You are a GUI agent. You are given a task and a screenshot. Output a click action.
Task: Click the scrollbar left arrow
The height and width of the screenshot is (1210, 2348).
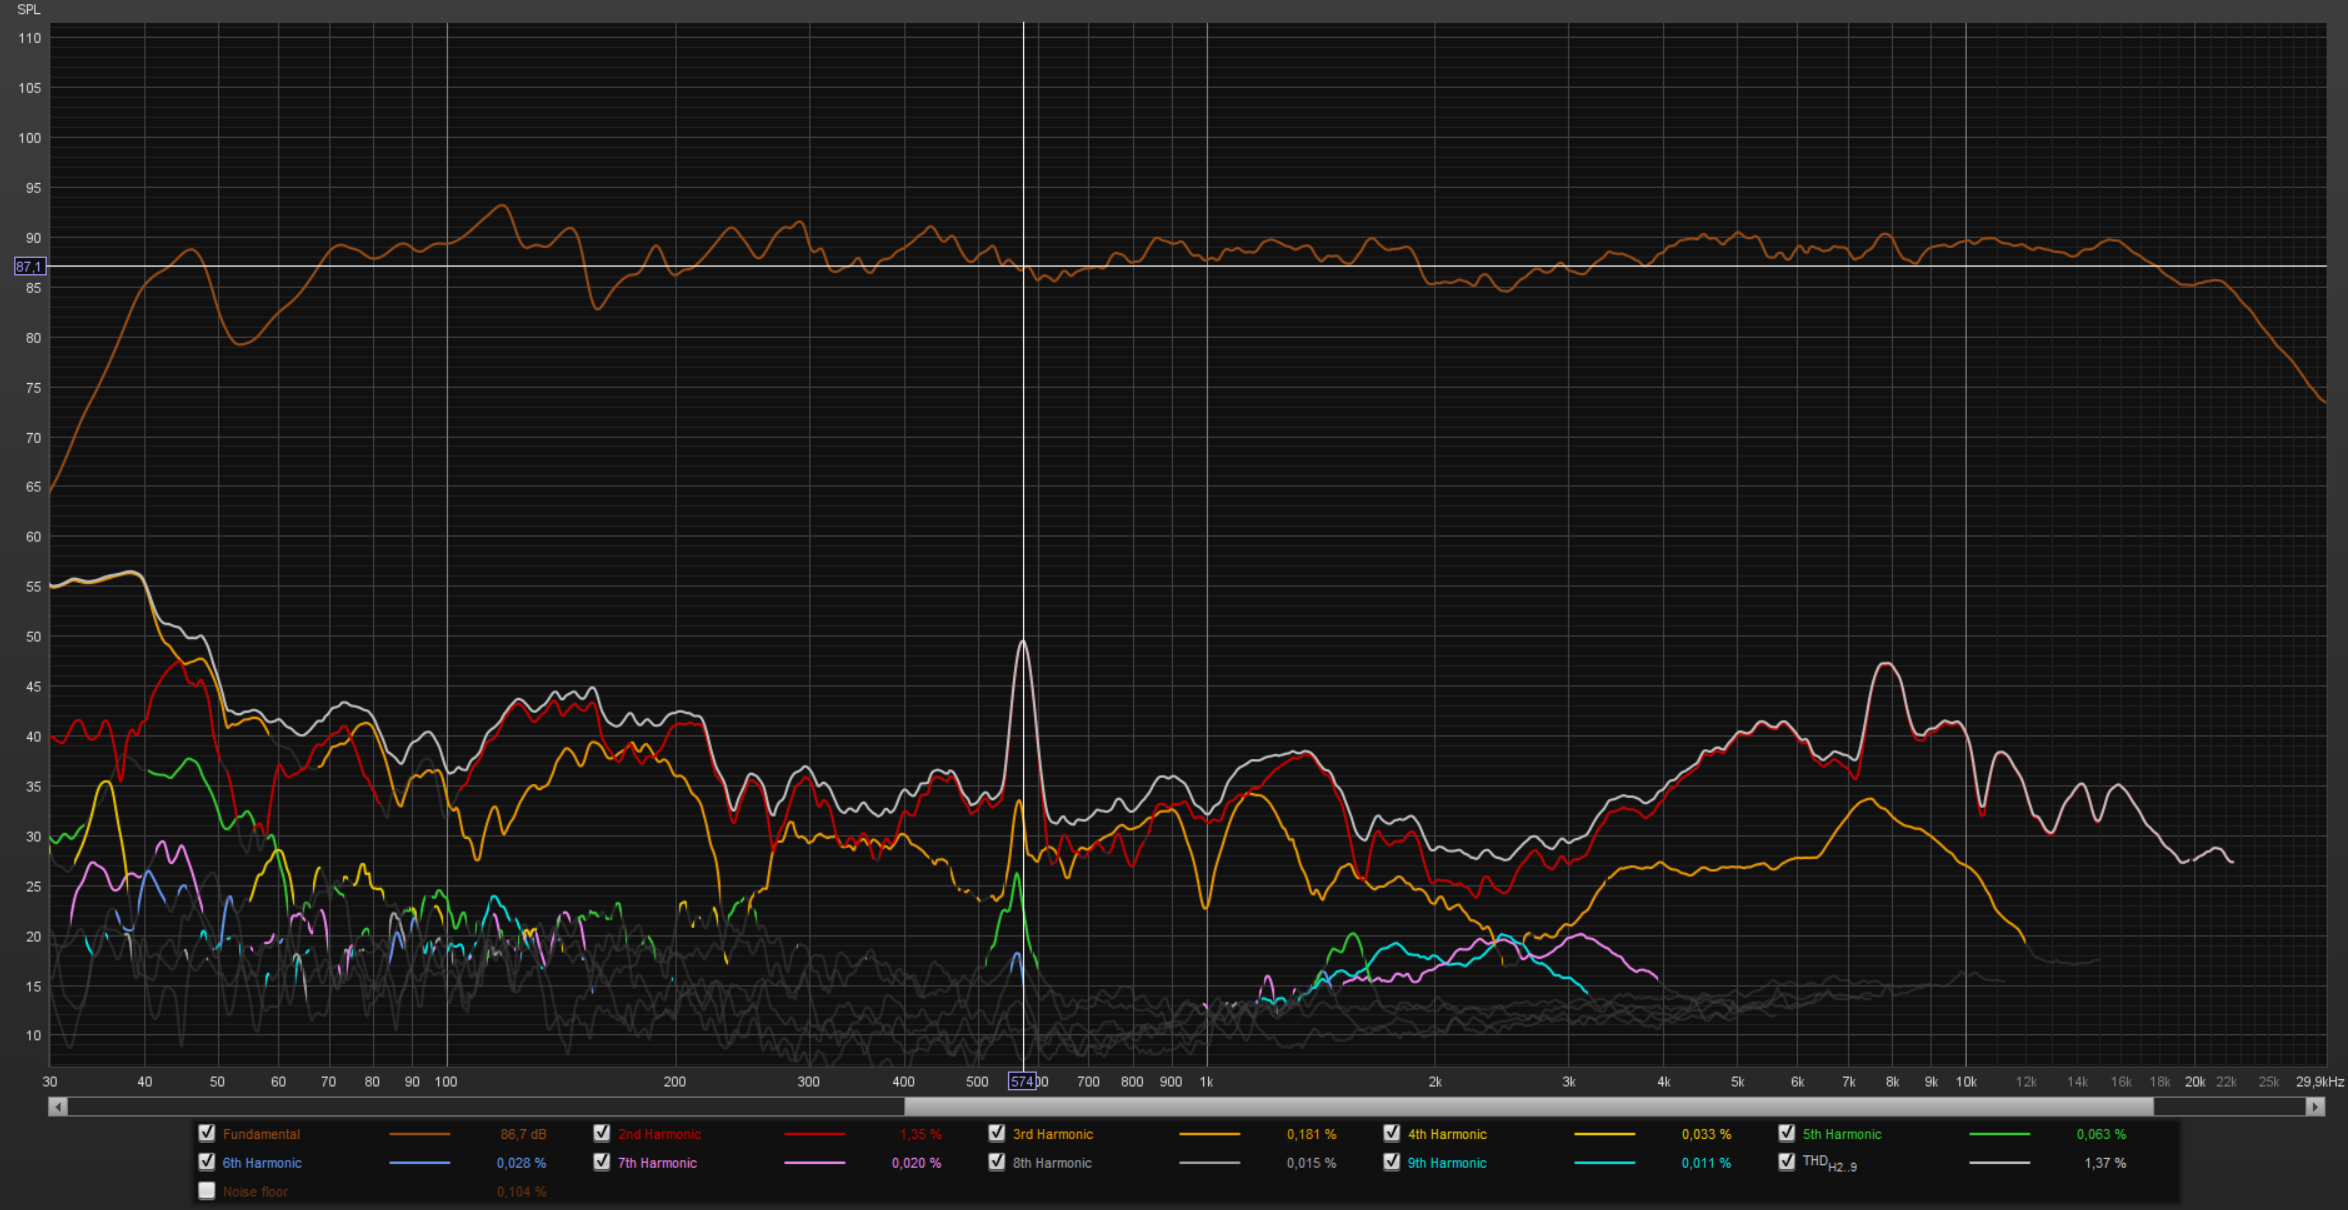[58, 1107]
